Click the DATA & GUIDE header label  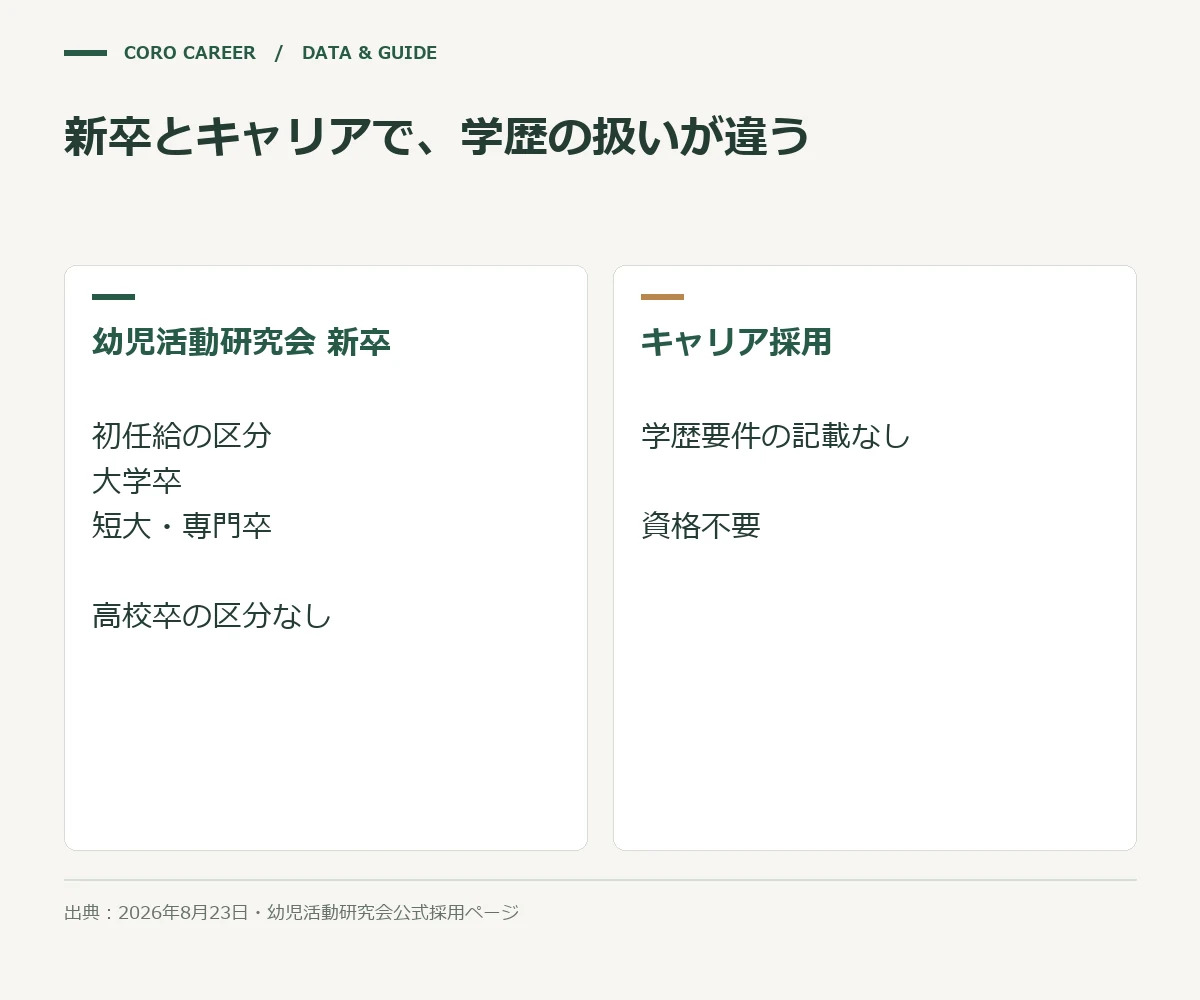369,53
